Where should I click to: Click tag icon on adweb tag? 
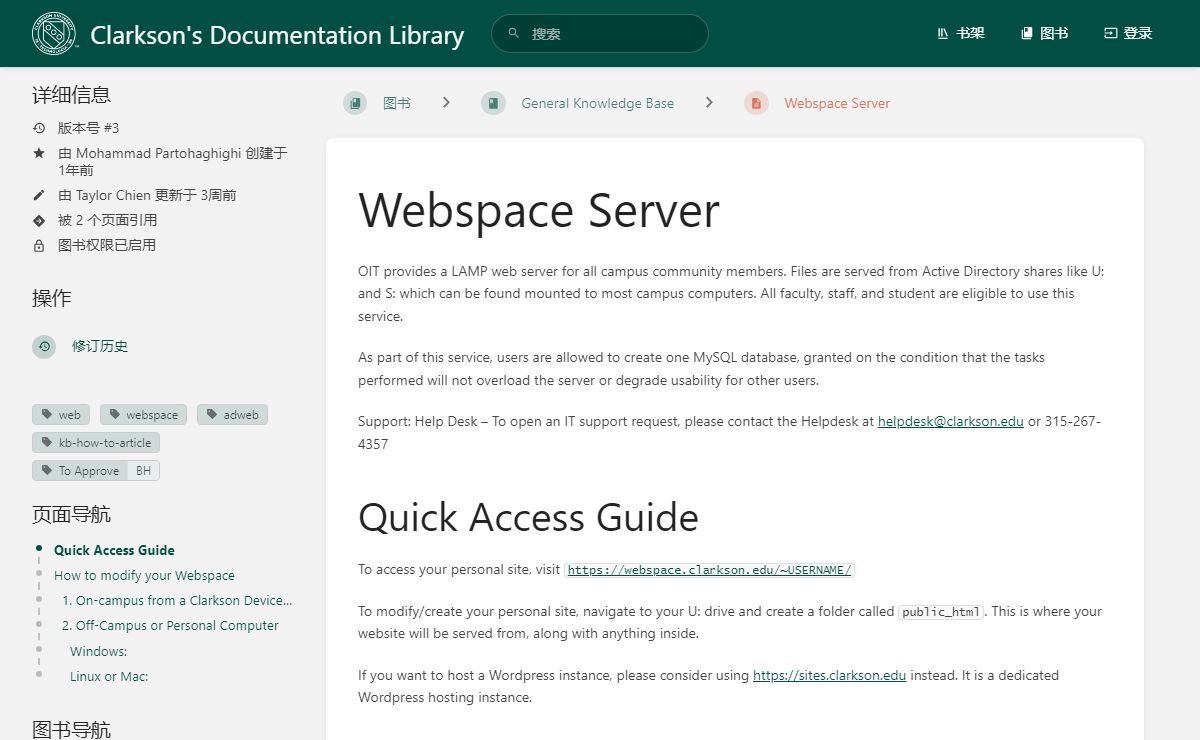(211, 414)
